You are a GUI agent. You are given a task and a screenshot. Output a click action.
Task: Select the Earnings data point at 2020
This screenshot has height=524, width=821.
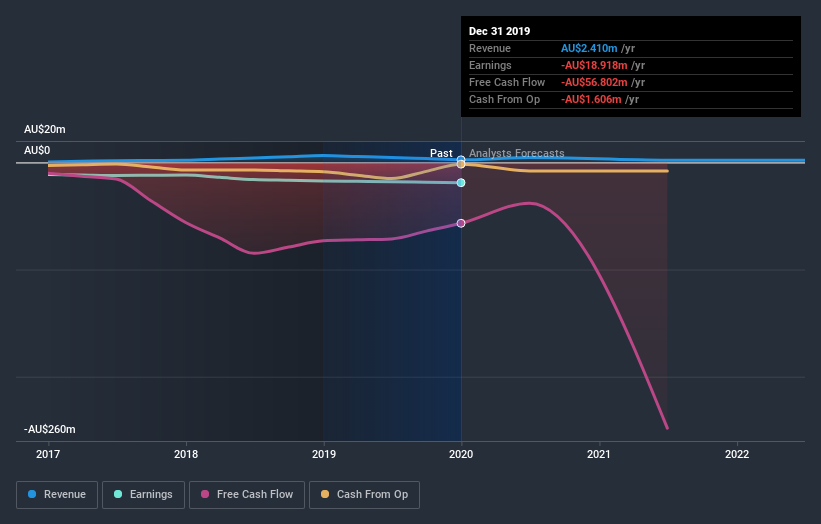[x=461, y=183]
